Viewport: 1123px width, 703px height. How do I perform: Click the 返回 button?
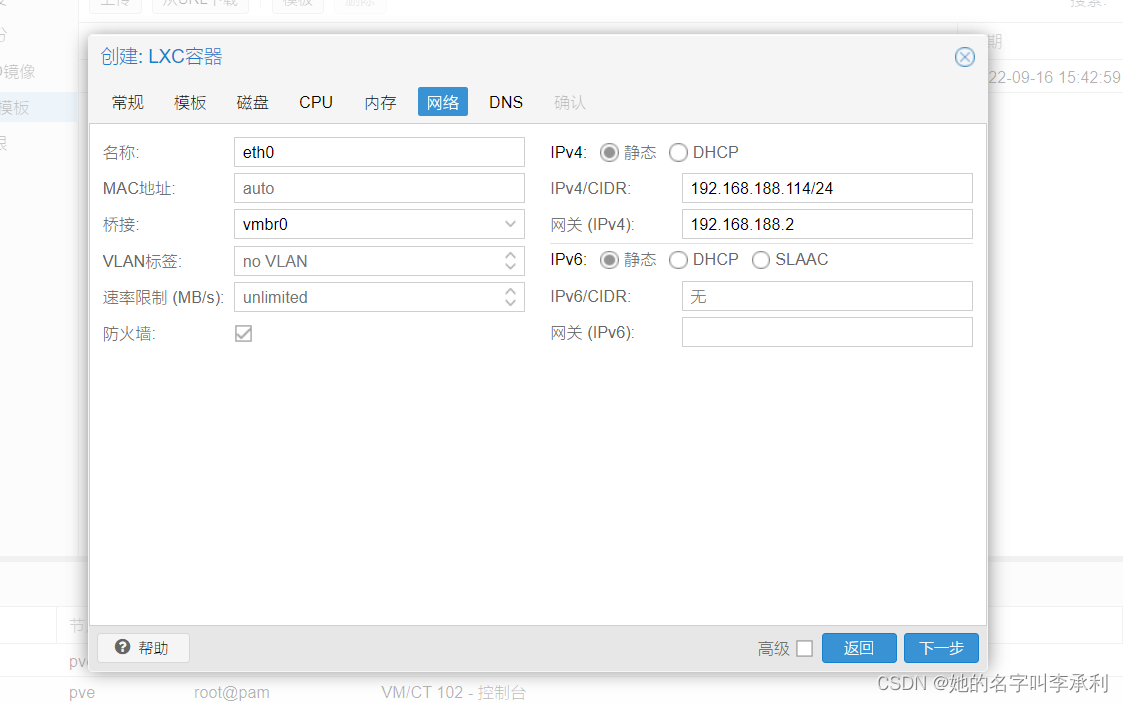(858, 648)
